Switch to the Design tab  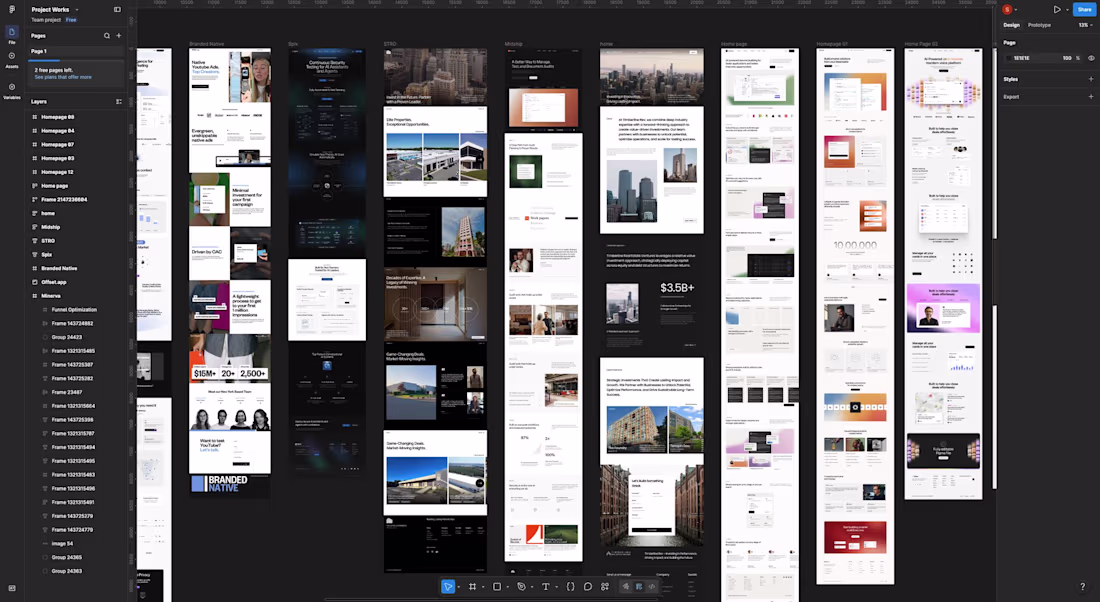1012,25
